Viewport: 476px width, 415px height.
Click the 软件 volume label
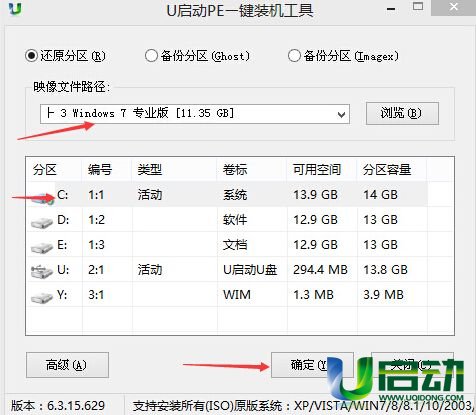235,220
